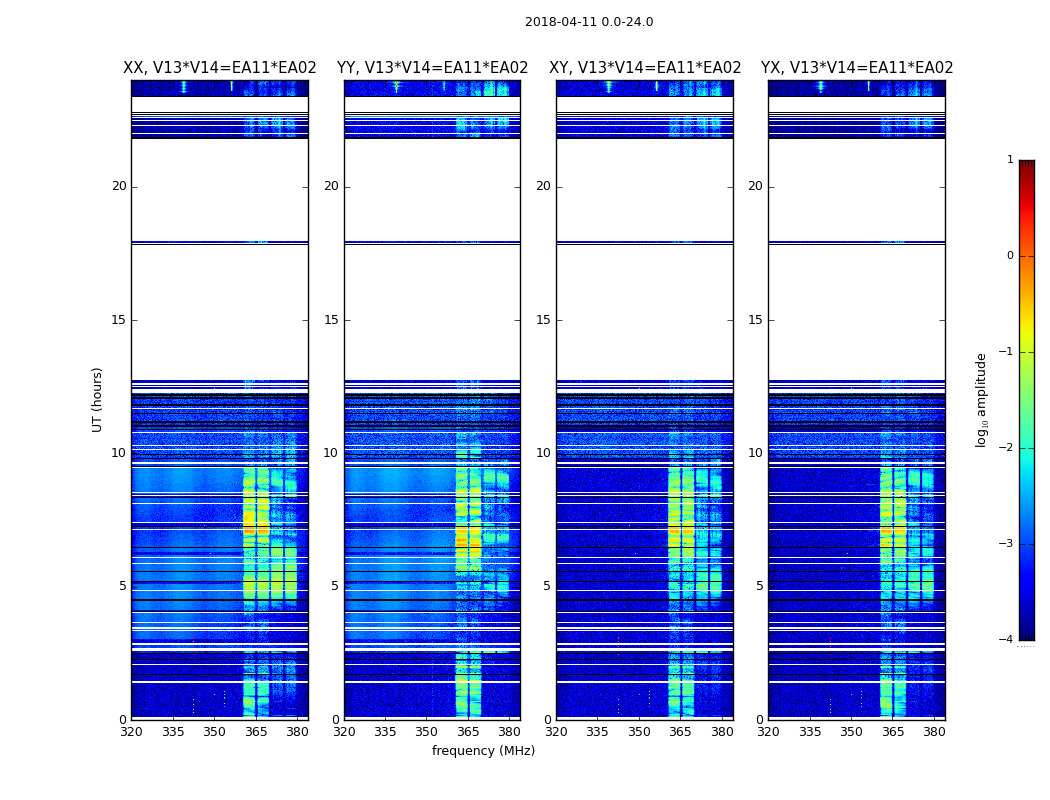This screenshot has width=1050, height=800.
Task: Click colorbar tick label "−2"
Action: [1006, 448]
